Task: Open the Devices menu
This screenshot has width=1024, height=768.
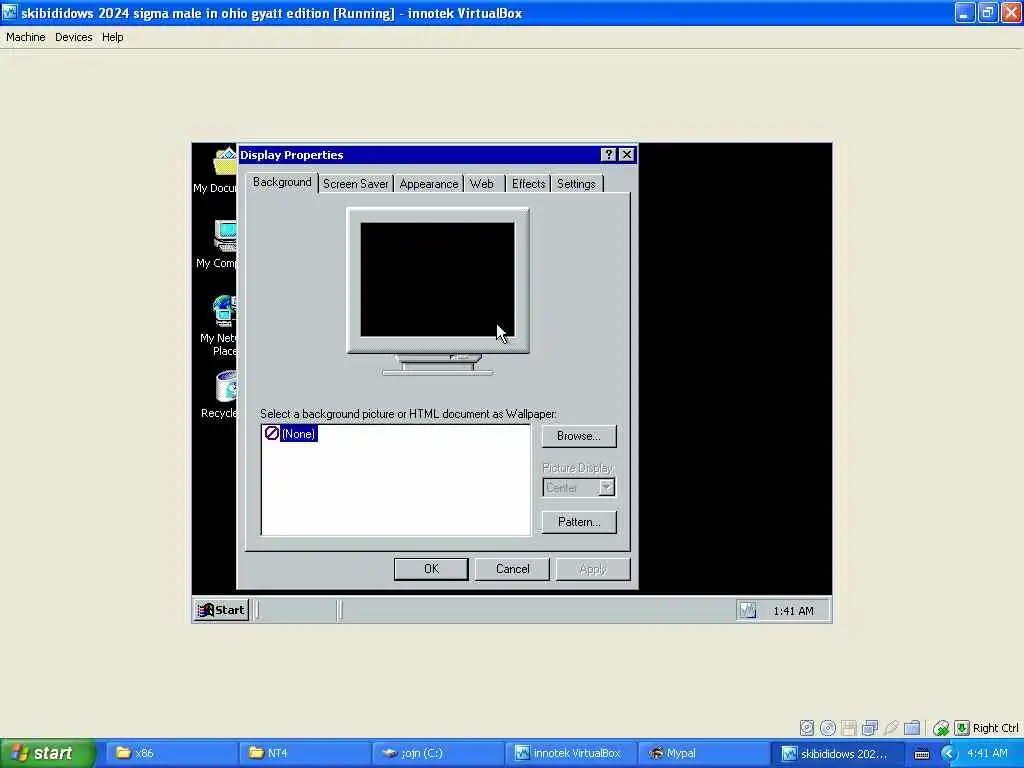Action: coord(73,37)
